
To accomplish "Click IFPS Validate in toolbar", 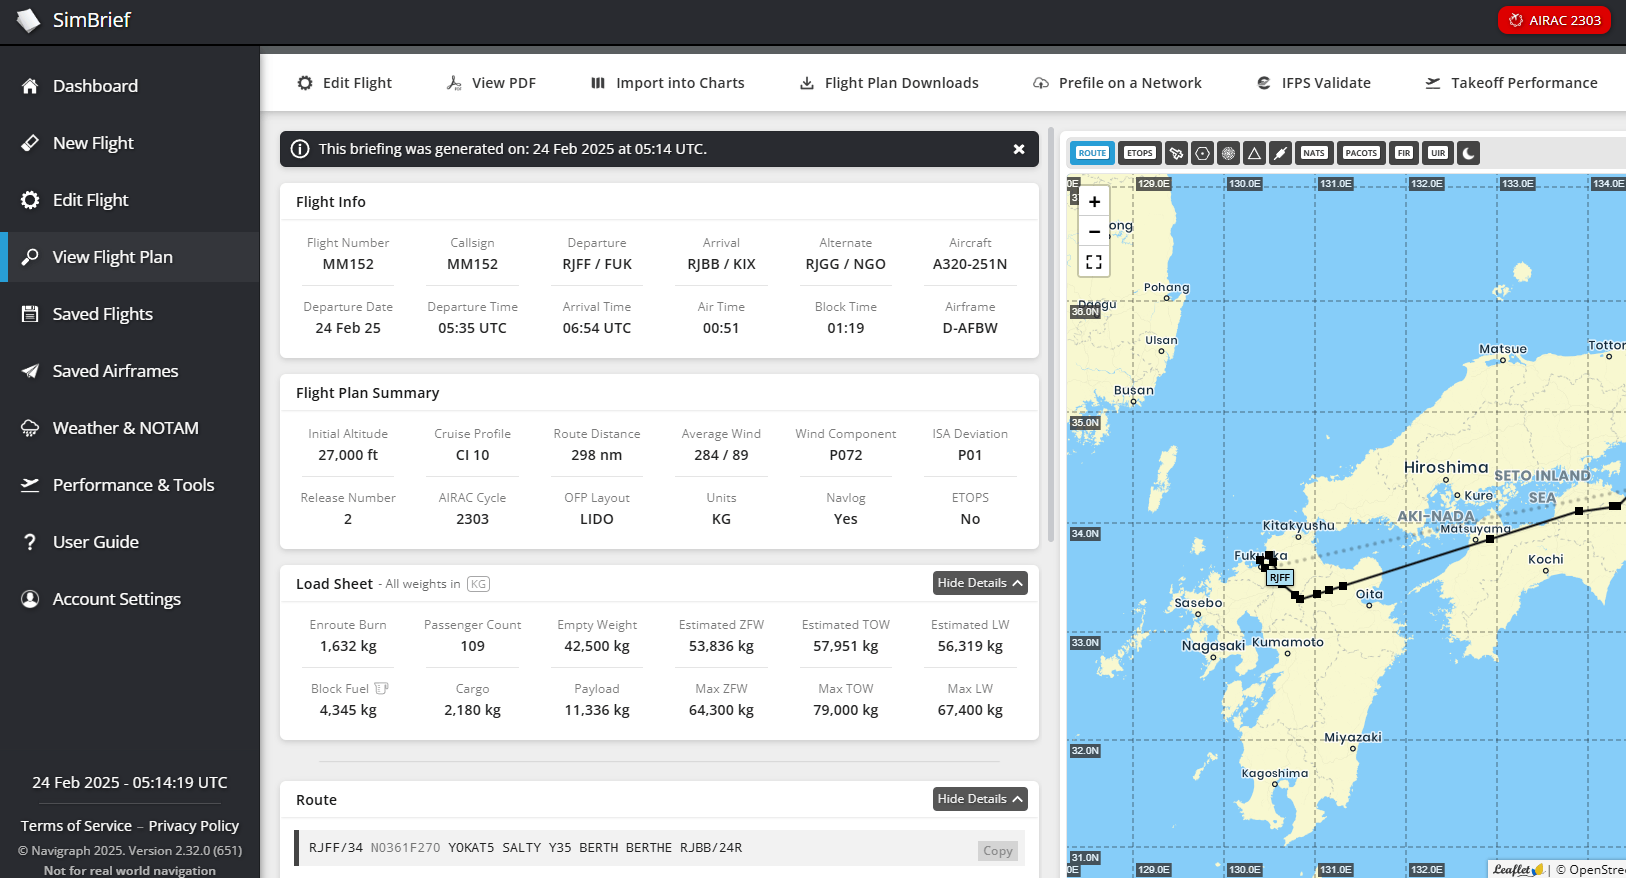I will [x=1313, y=83].
